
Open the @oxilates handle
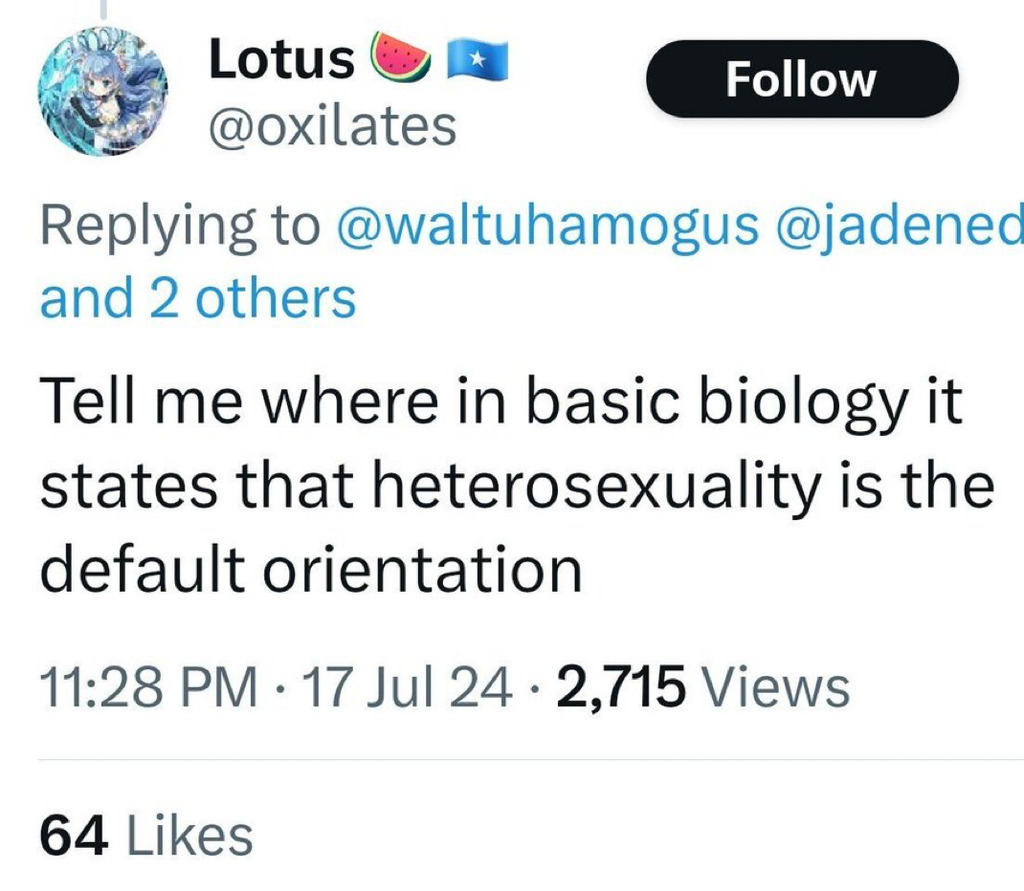(332, 127)
